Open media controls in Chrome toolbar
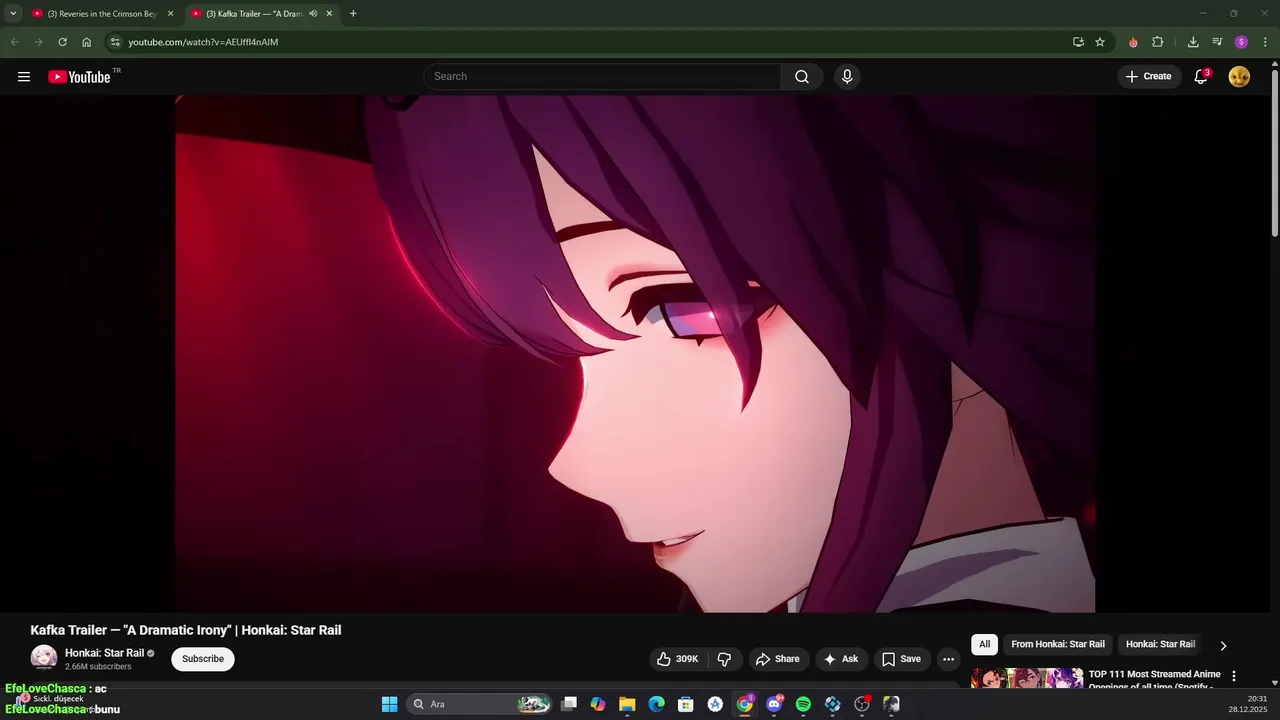The image size is (1280, 720). (x=1217, y=42)
